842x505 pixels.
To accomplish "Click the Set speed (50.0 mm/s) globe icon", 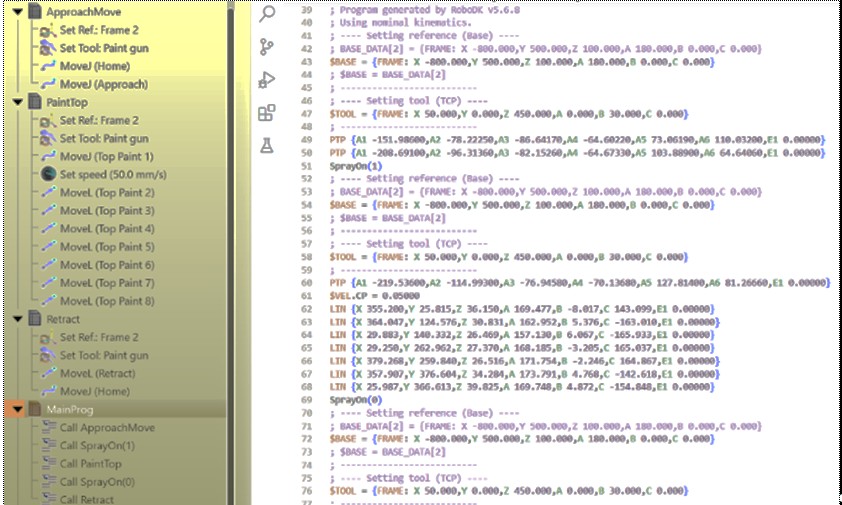I will click(x=48, y=174).
